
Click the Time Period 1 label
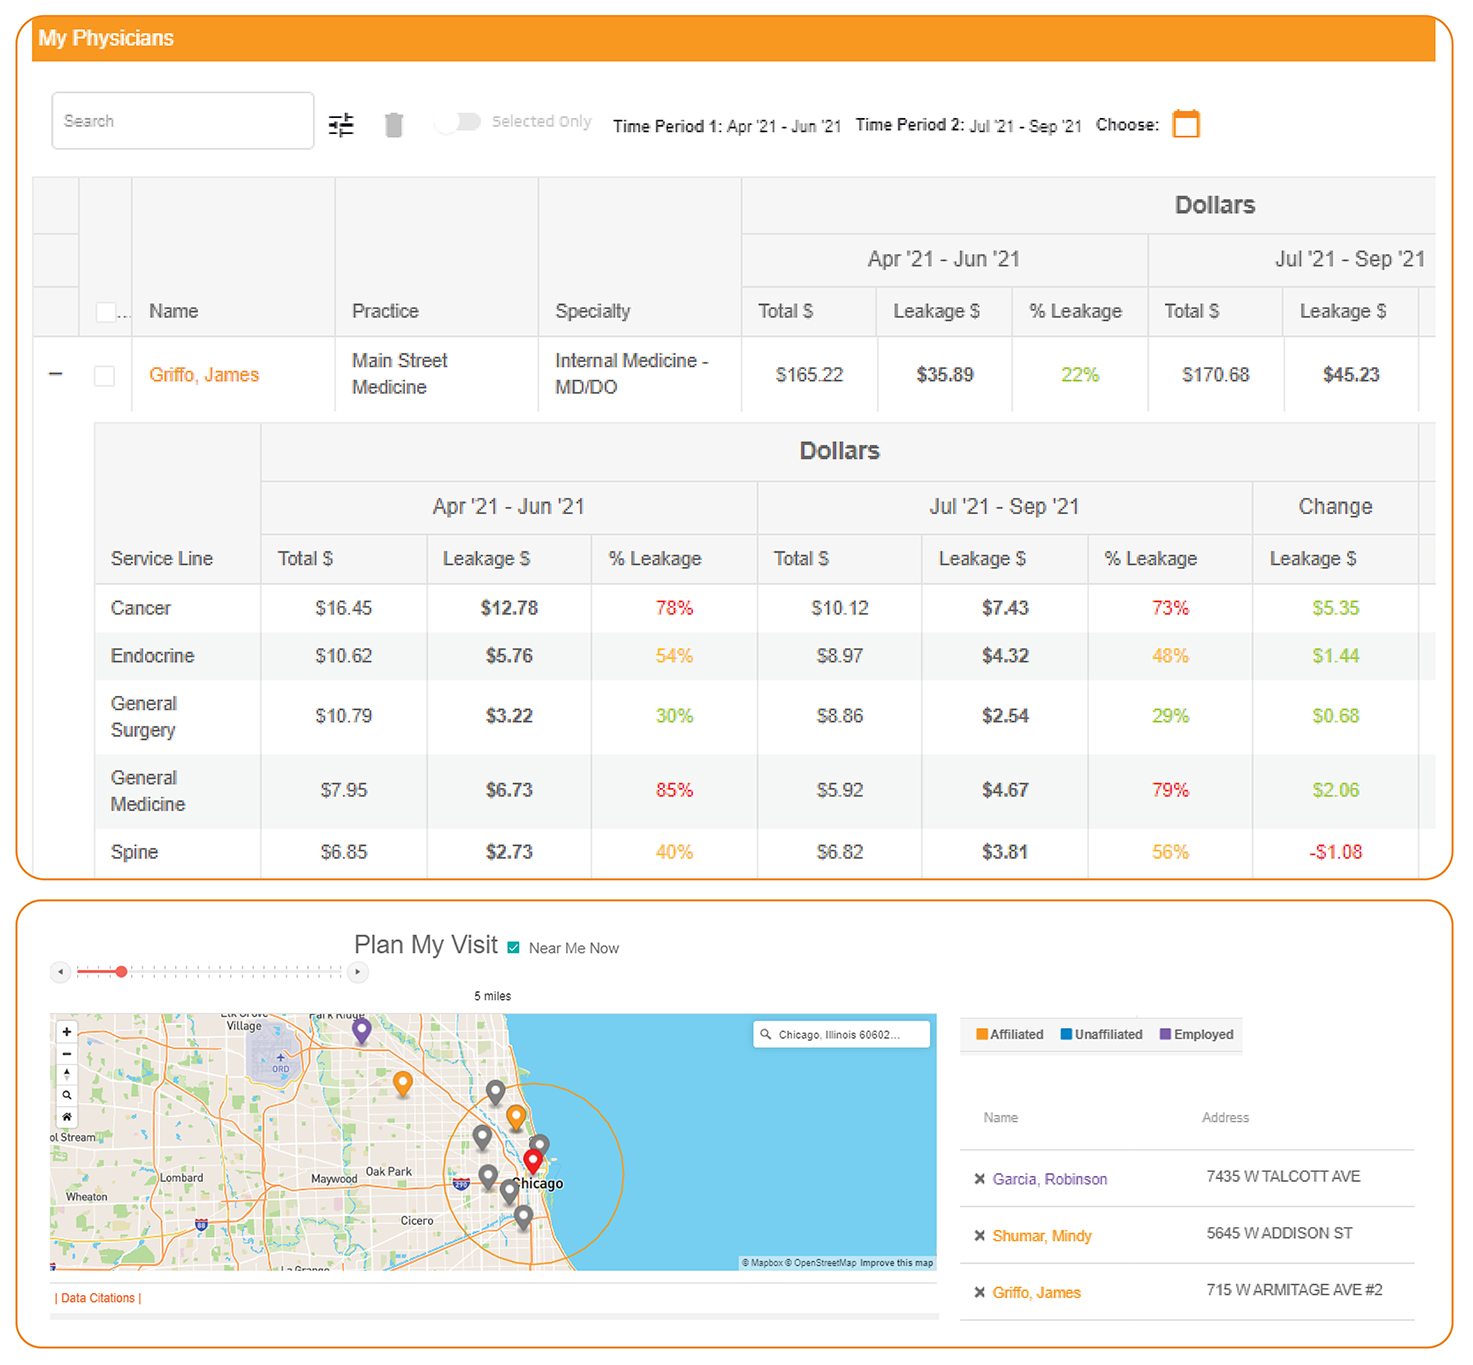coord(667,126)
